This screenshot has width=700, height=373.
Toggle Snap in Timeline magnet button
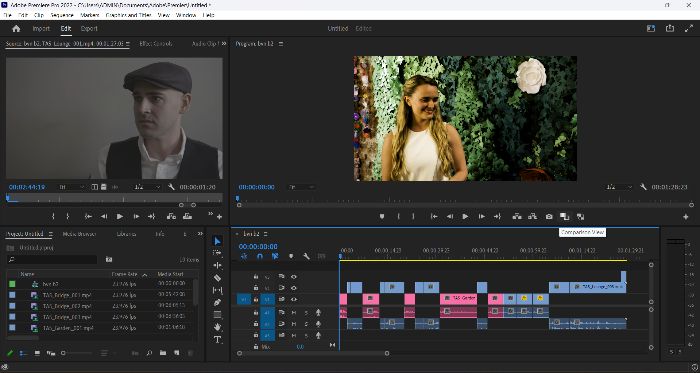click(x=260, y=257)
